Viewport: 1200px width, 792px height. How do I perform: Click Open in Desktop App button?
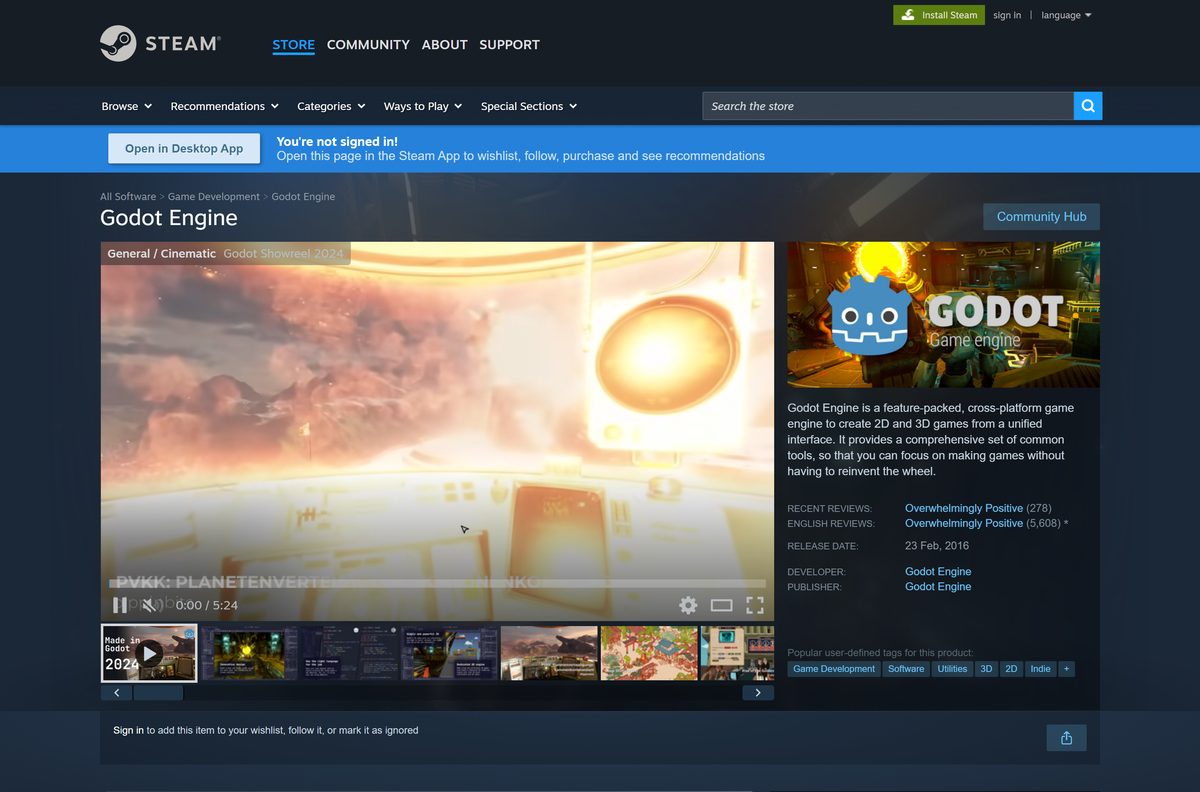point(184,148)
